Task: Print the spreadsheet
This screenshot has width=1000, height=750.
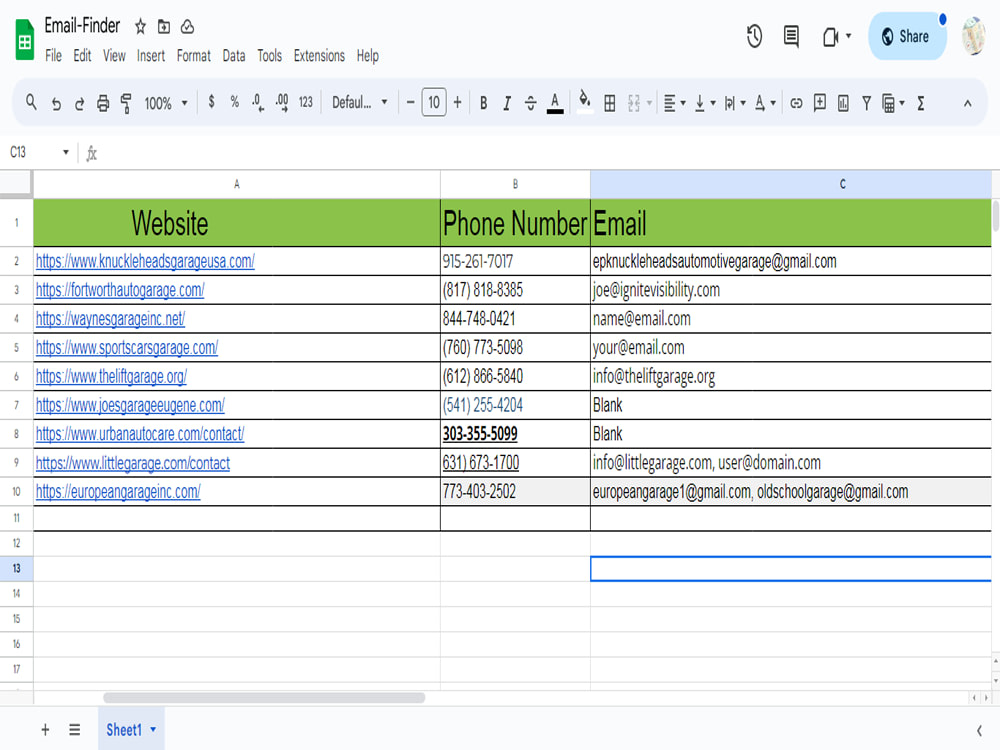Action: point(103,103)
